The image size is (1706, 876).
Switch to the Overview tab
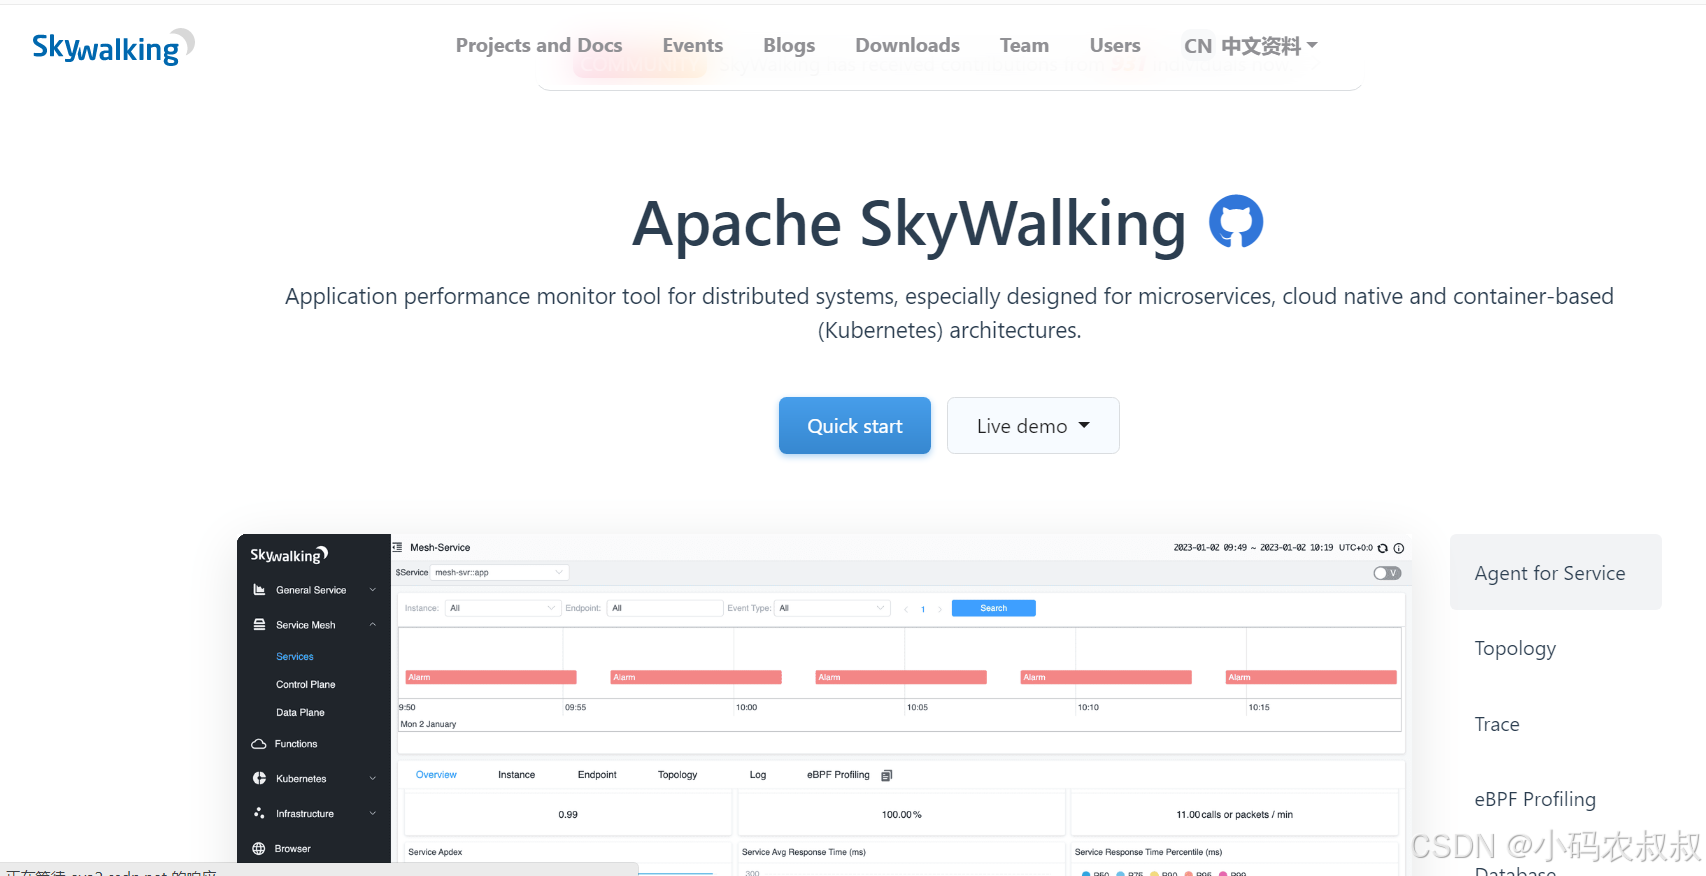click(436, 775)
